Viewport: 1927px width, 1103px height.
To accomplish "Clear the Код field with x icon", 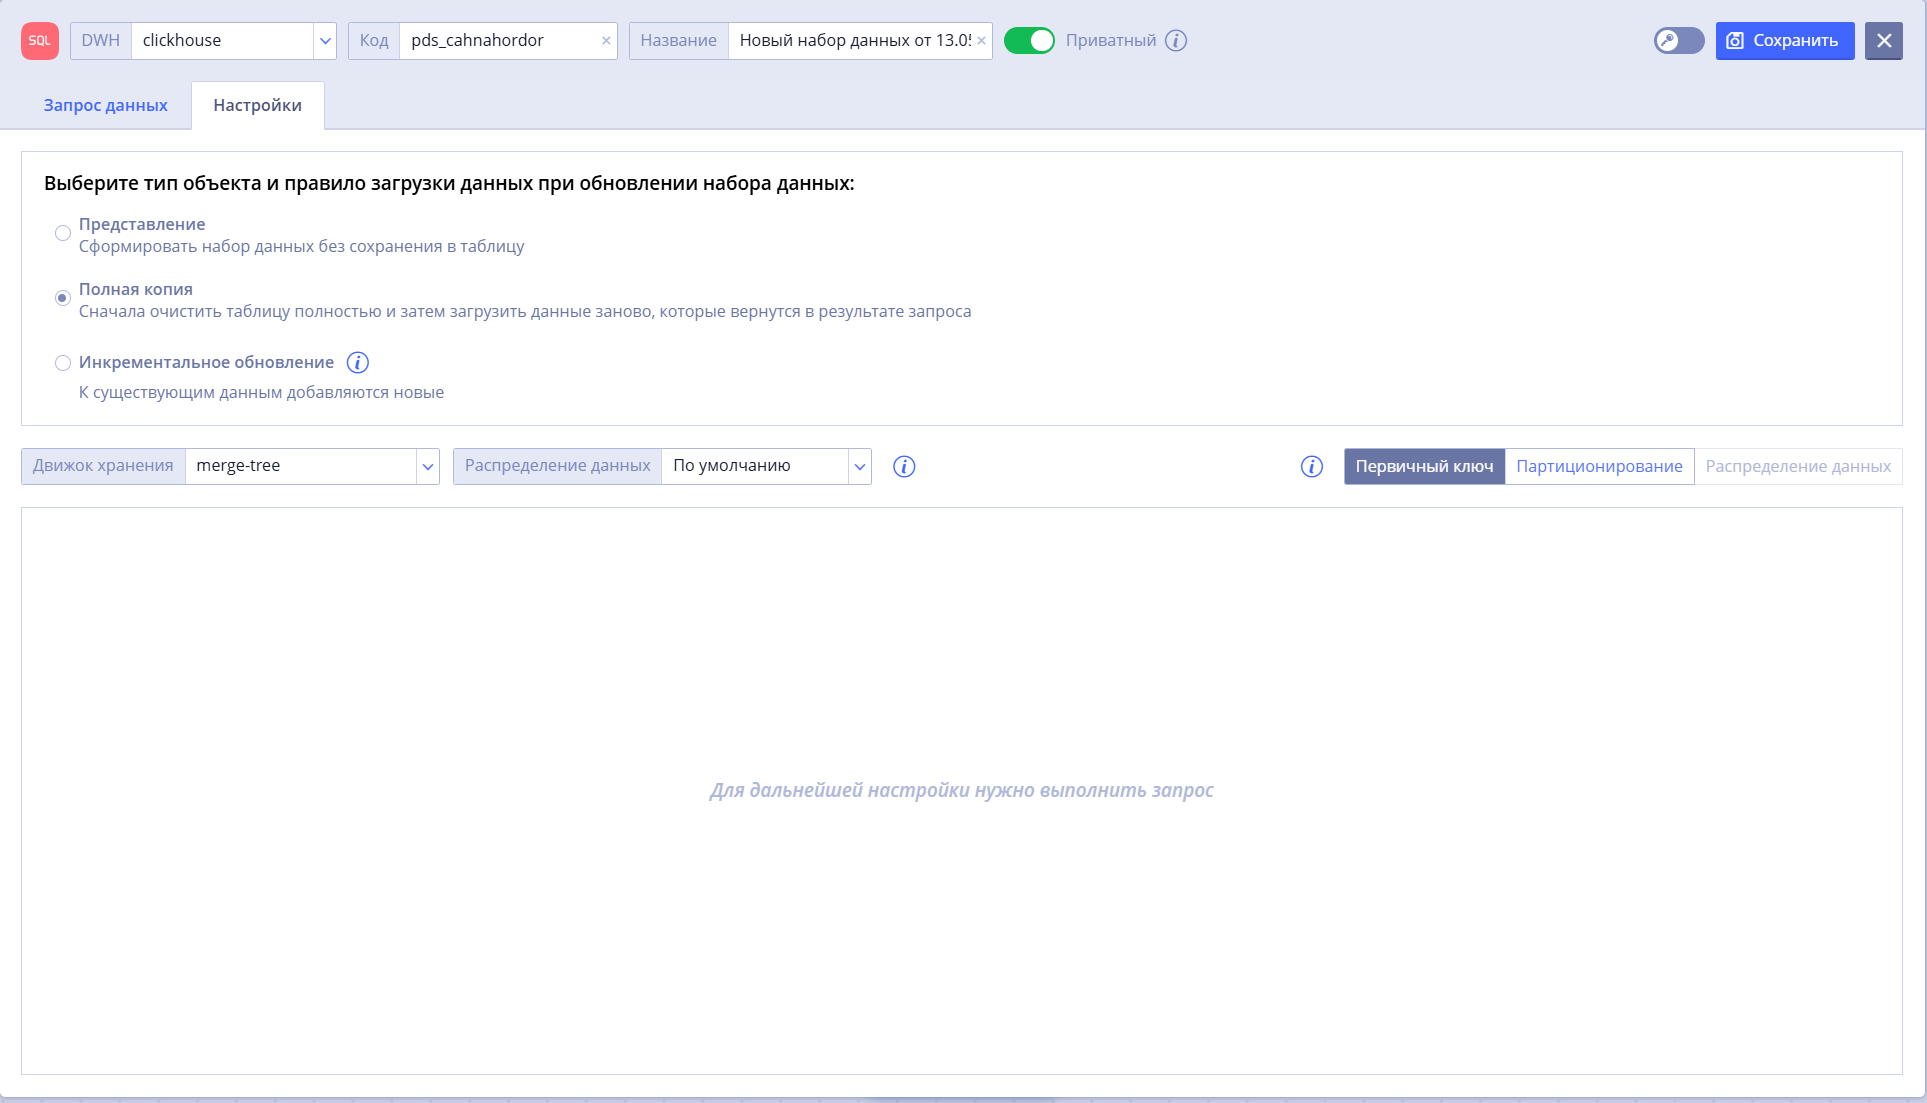I will [606, 41].
